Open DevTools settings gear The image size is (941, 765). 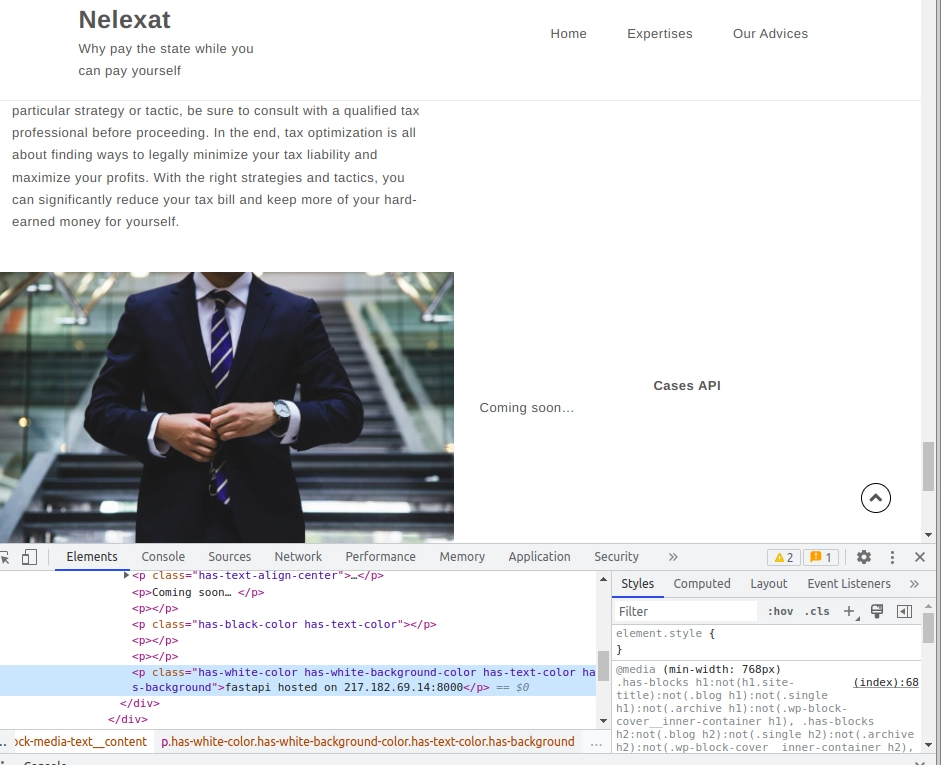863,557
